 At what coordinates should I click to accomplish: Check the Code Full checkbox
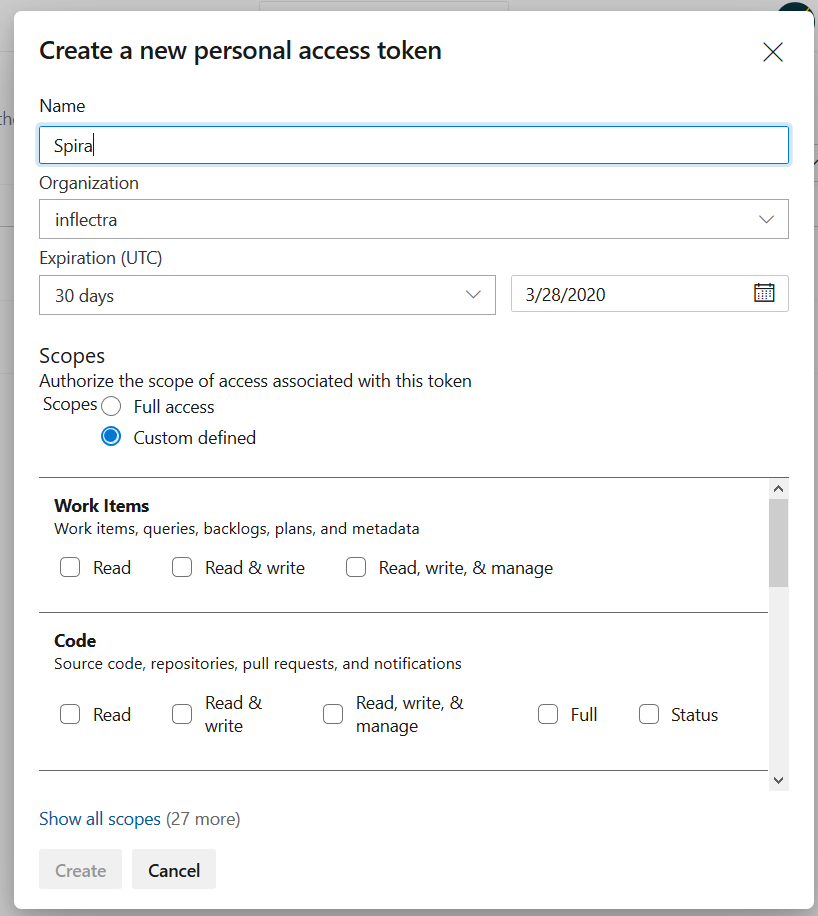[548, 714]
